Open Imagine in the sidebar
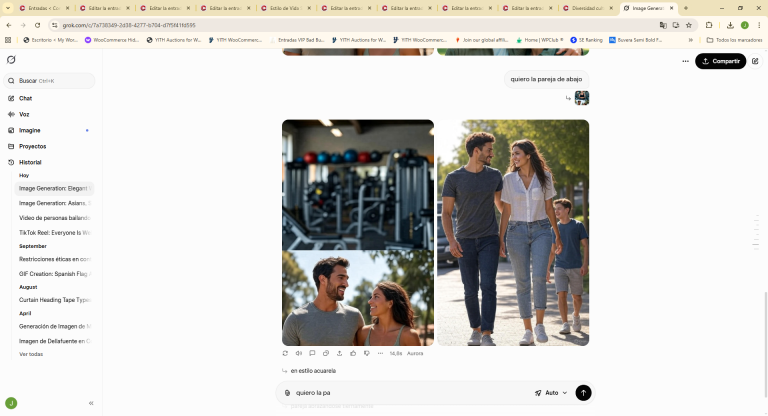768x416 pixels. pyautogui.click(x=30, y=130)
